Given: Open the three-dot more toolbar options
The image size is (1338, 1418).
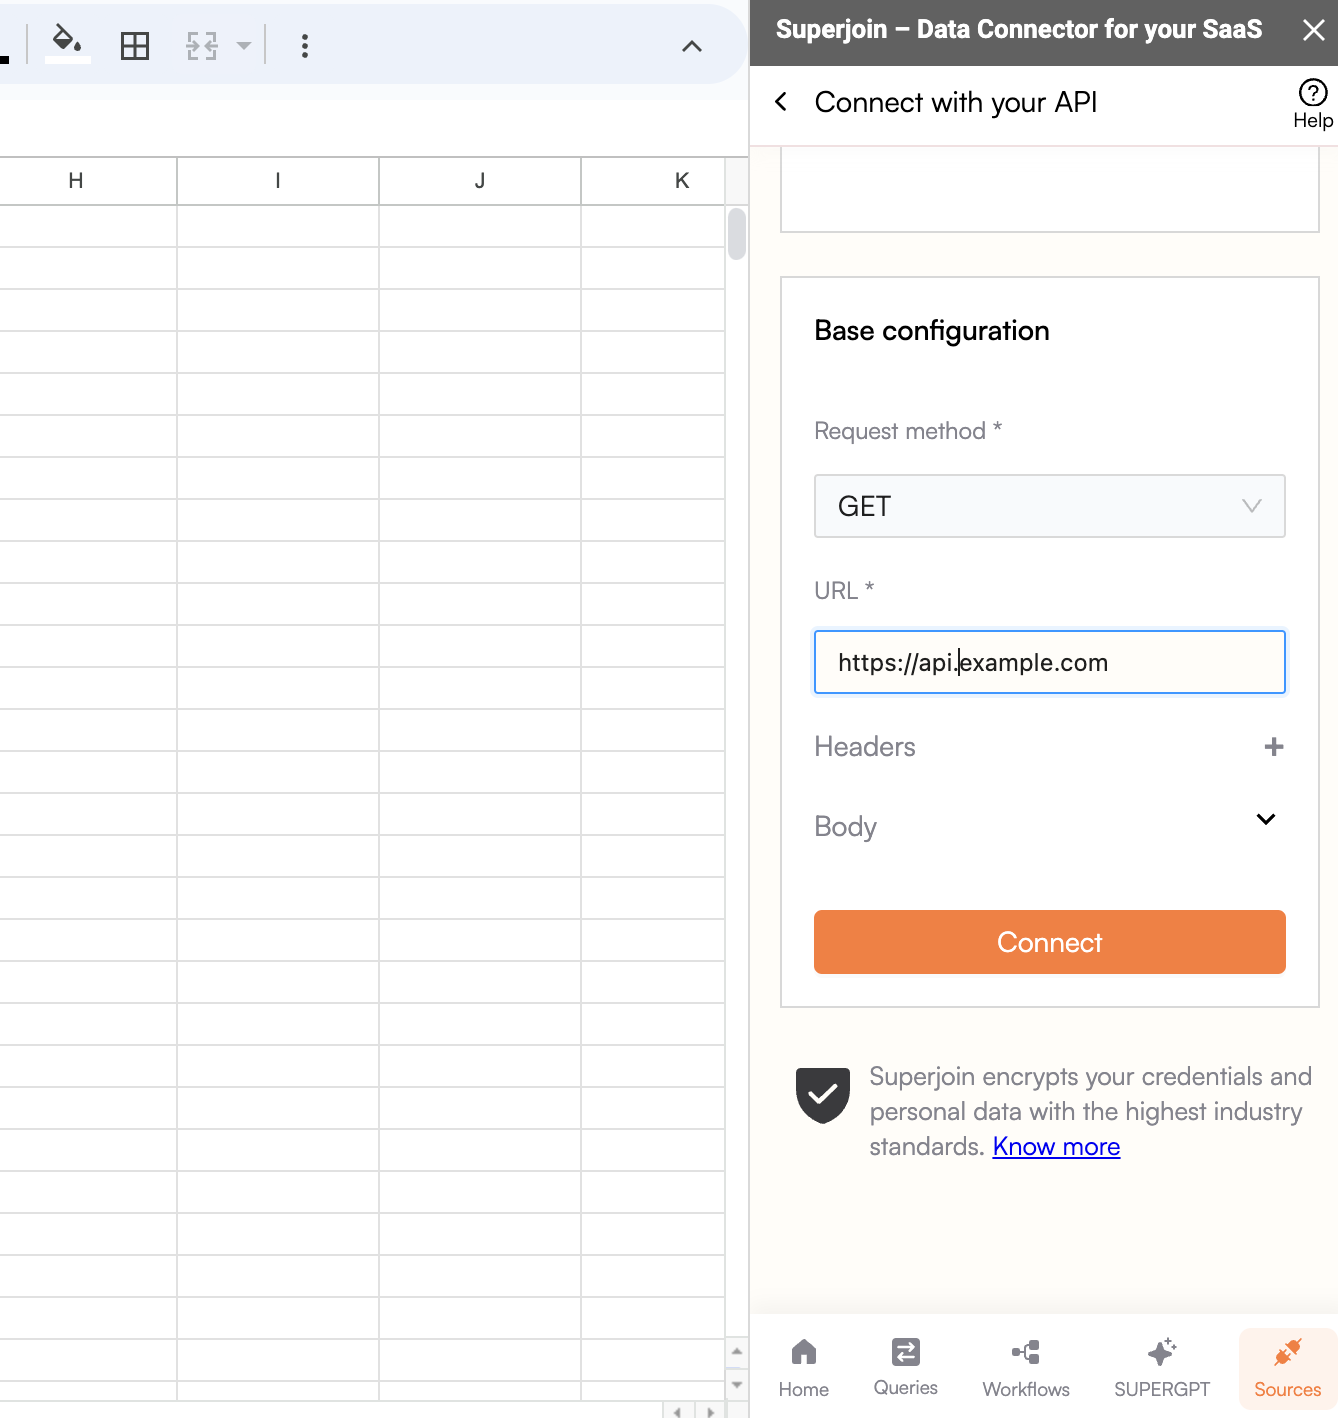Looking at the screenshot, I should 305,46.
